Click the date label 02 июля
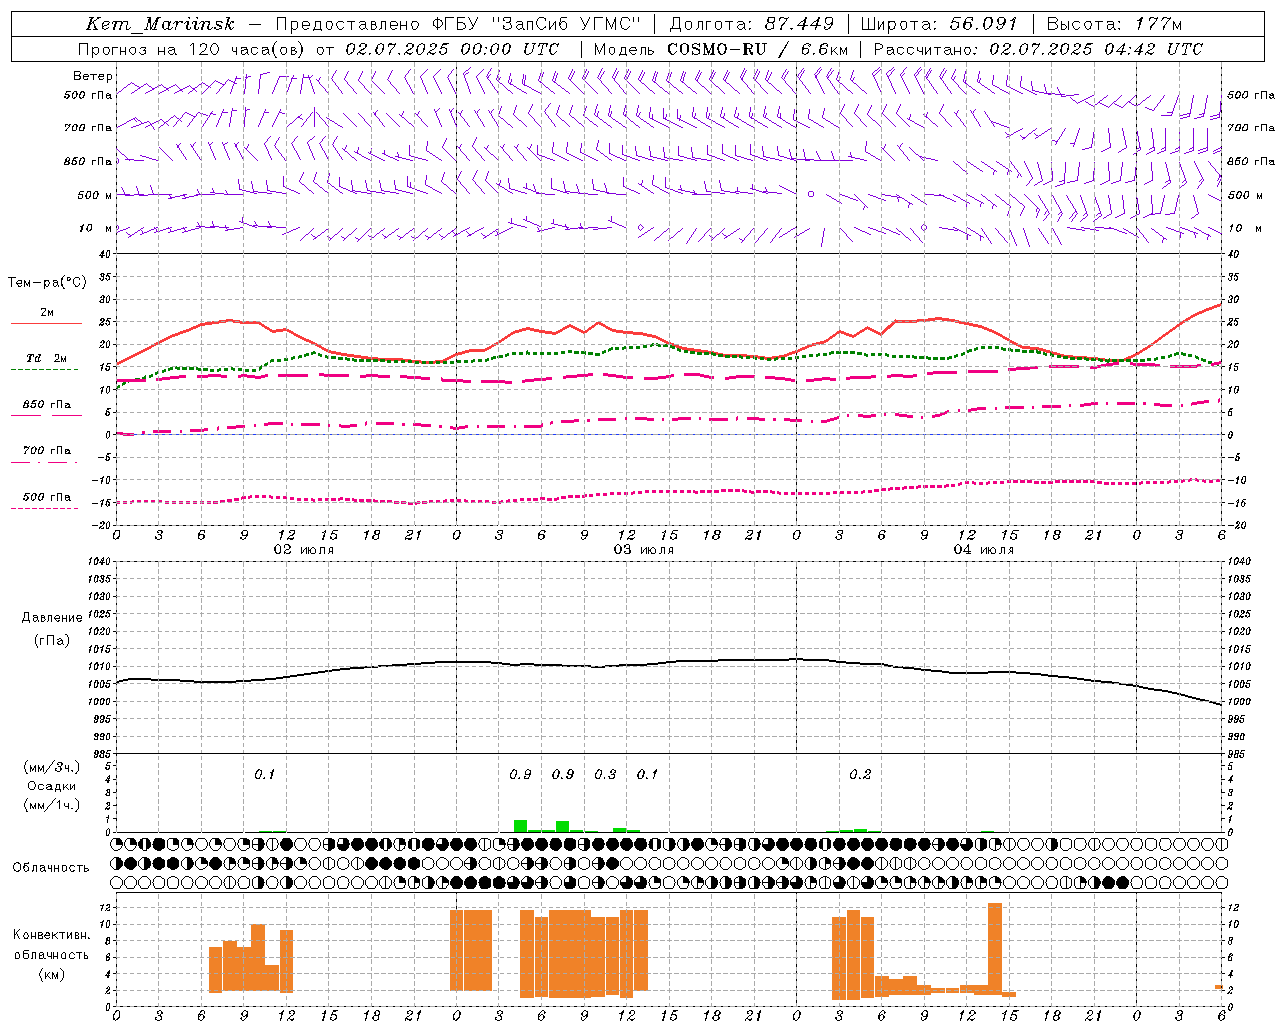1280x1024 pixels. pyautogui.click(x=304, y=549)
